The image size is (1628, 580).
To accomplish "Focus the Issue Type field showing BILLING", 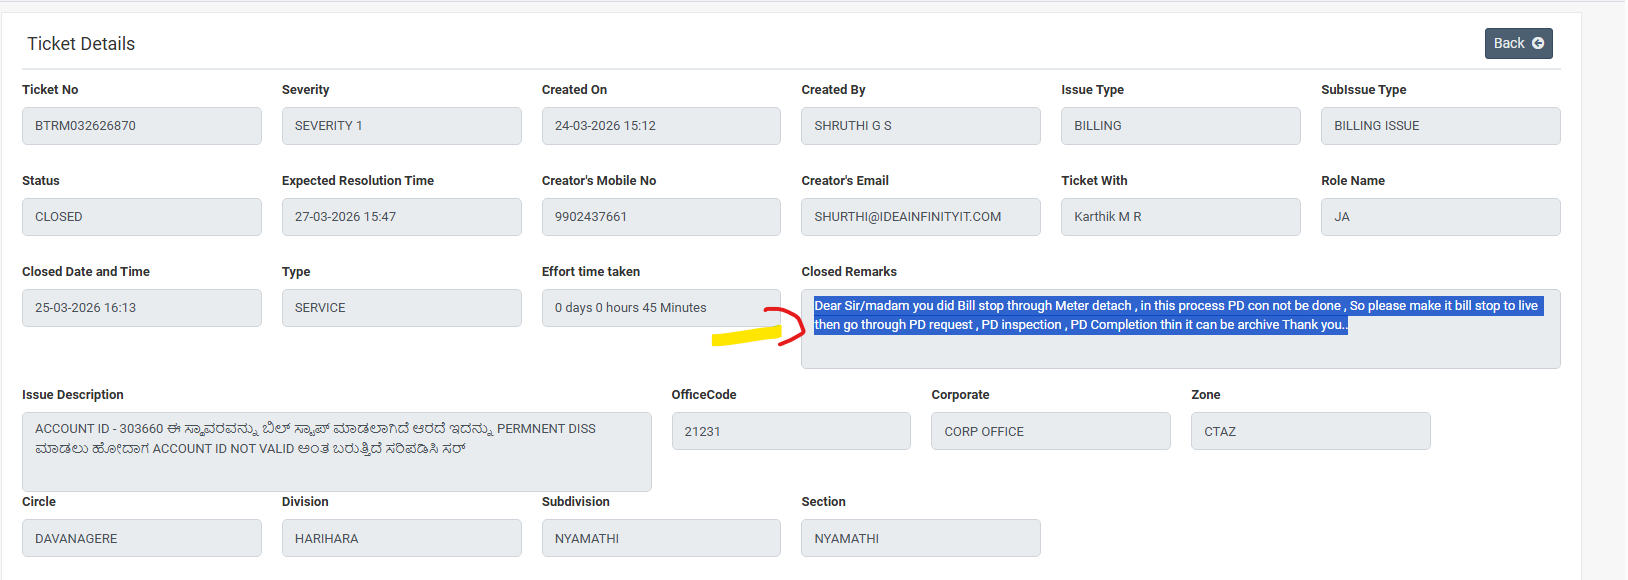I will (1180, 126).
